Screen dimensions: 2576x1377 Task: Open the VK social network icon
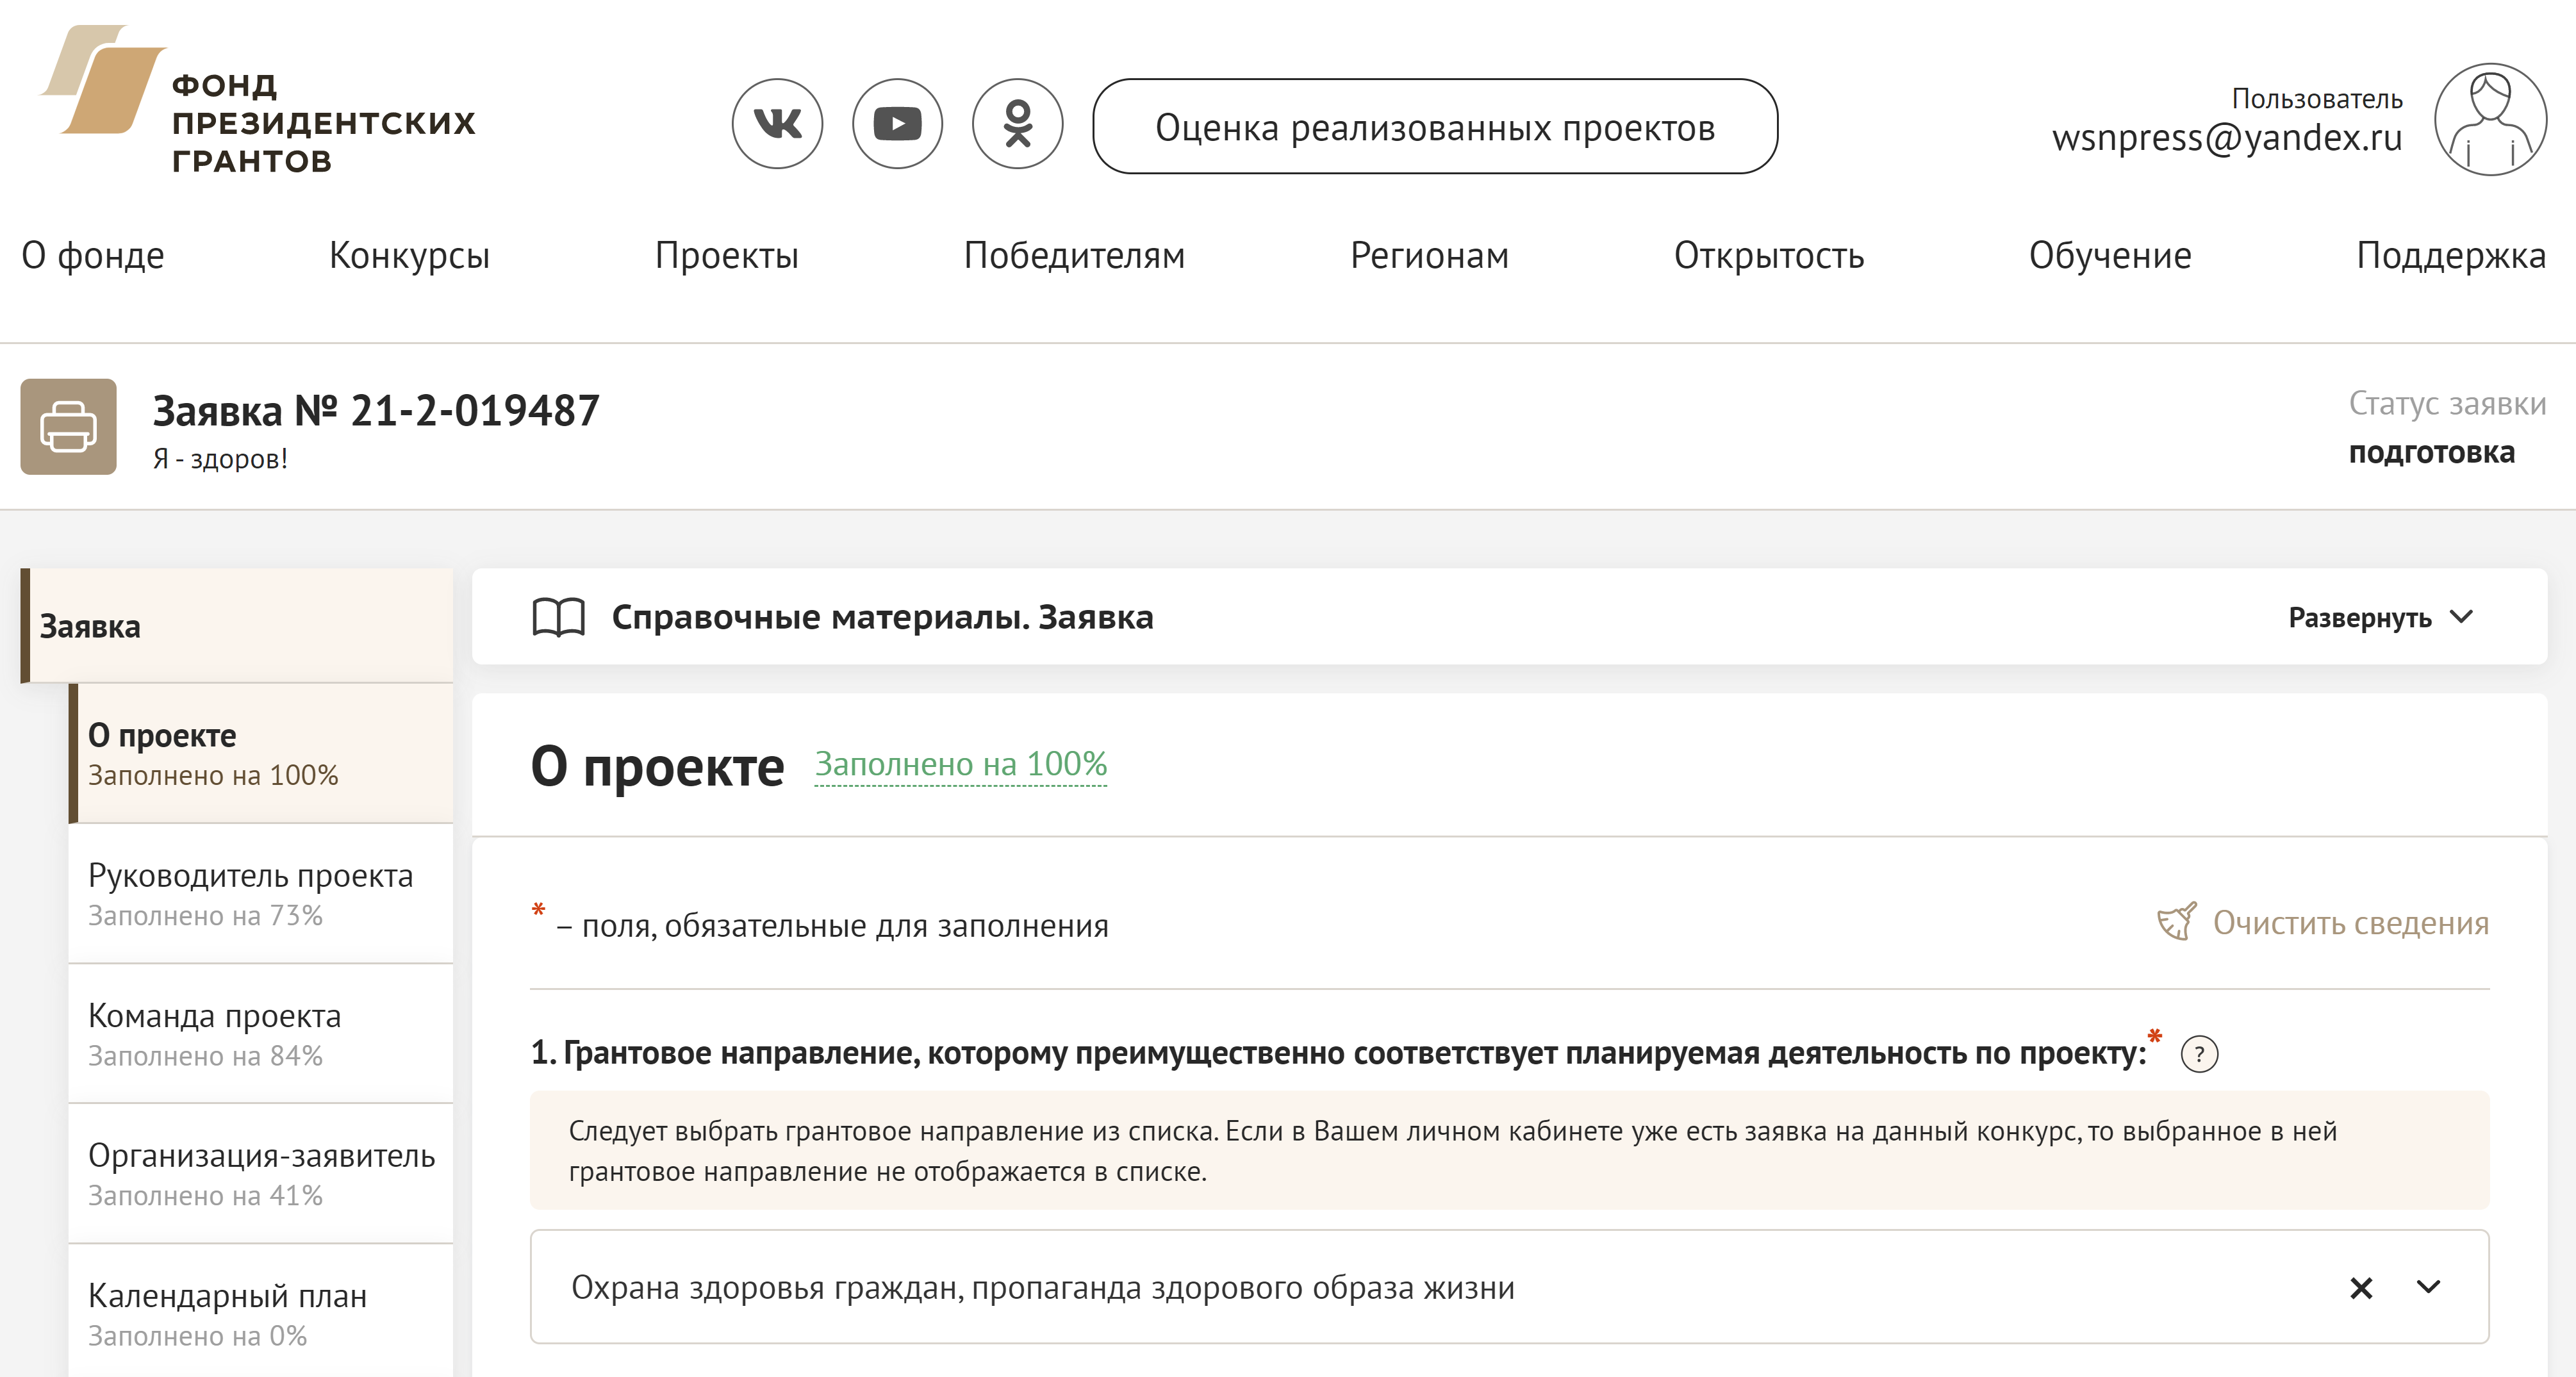[x=777, y=124]
